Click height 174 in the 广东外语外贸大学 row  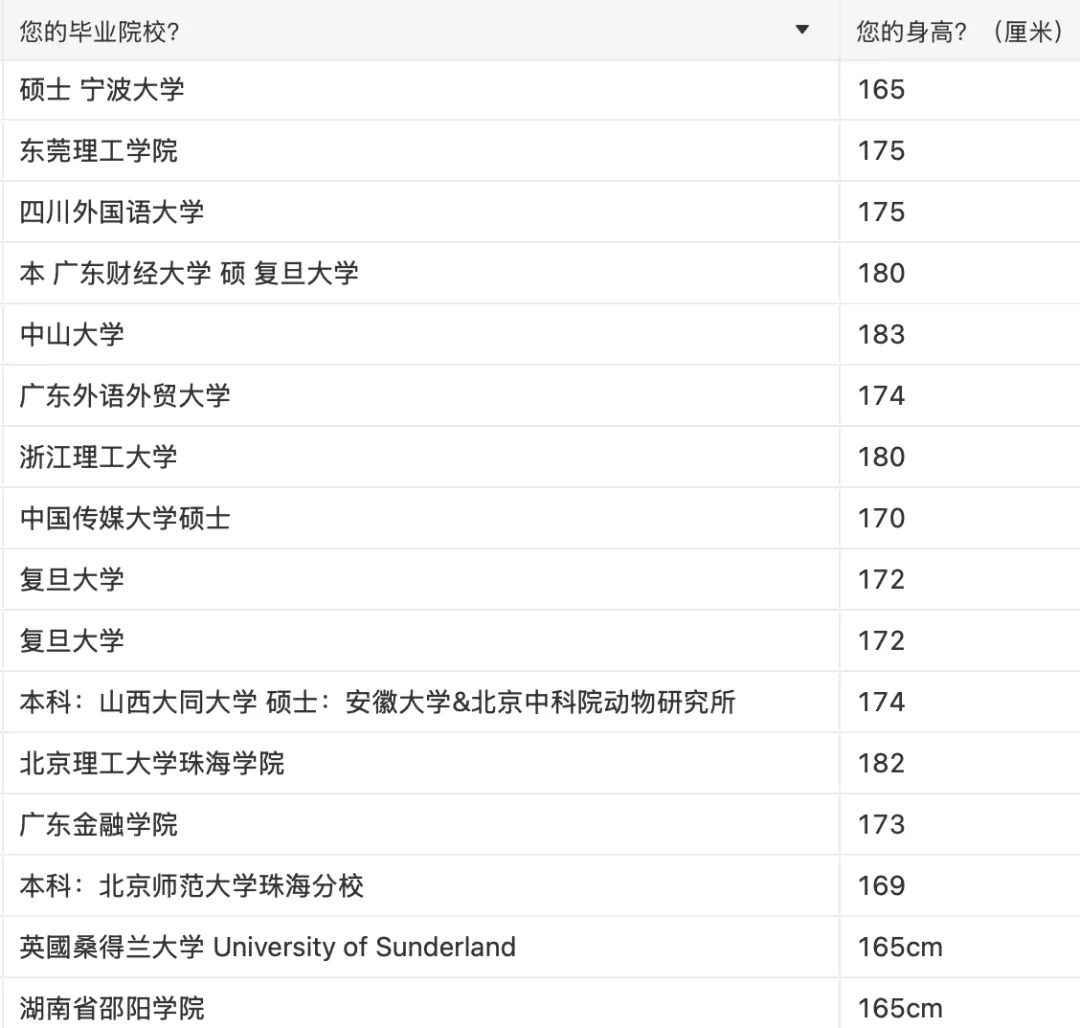[960, 396]
